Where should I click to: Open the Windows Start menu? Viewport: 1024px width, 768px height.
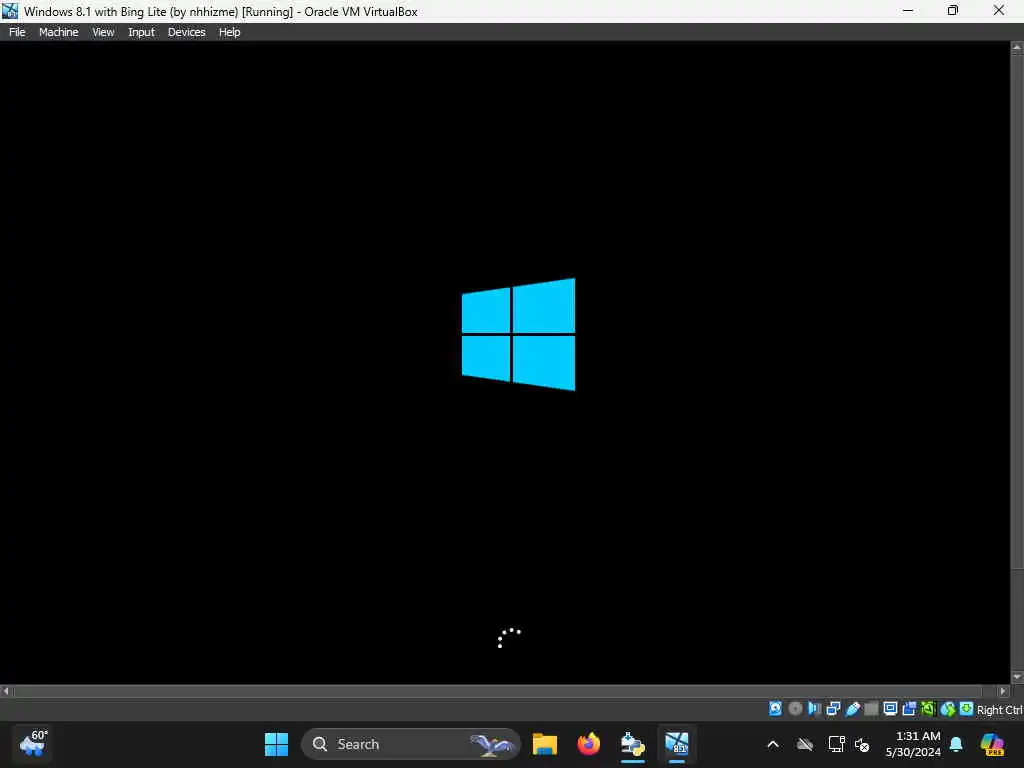point(276,744)
